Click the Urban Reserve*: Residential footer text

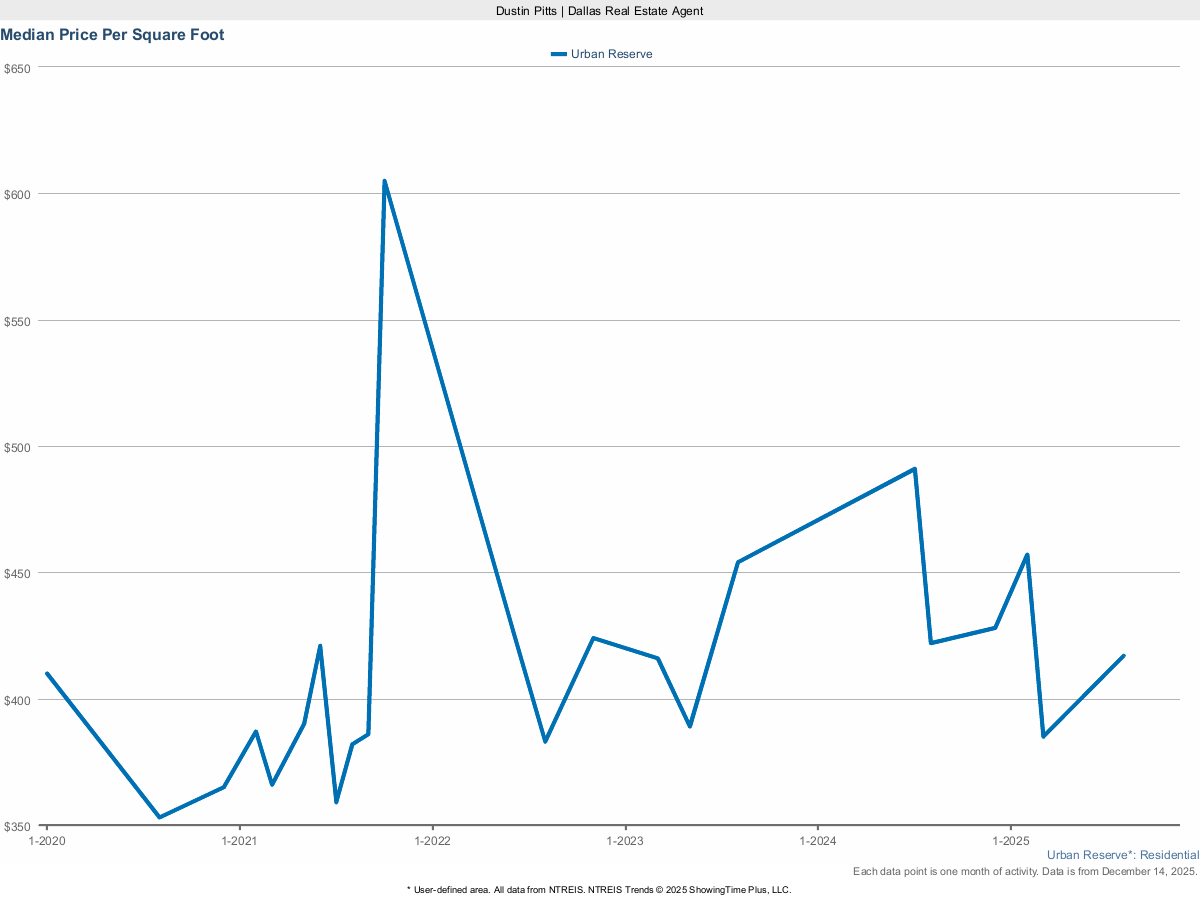tap(1122, 855)
